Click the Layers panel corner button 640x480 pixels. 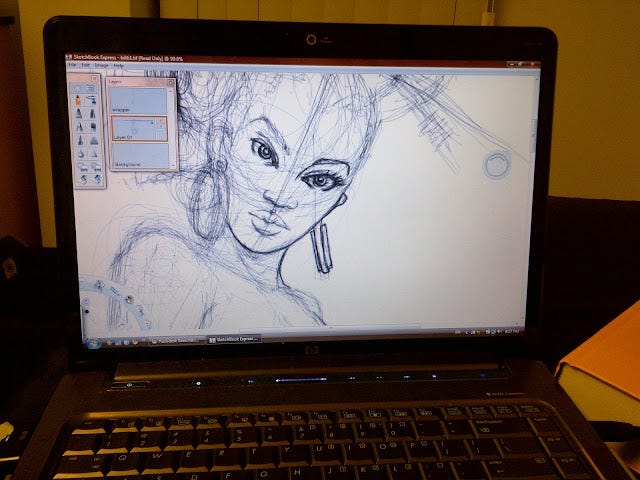[x=171, y=82]
